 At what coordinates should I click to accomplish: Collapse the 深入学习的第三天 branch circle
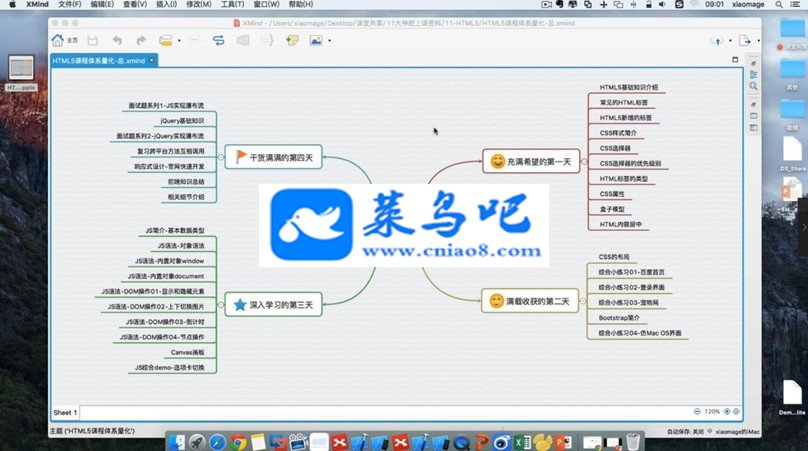(x=221, y=305)
